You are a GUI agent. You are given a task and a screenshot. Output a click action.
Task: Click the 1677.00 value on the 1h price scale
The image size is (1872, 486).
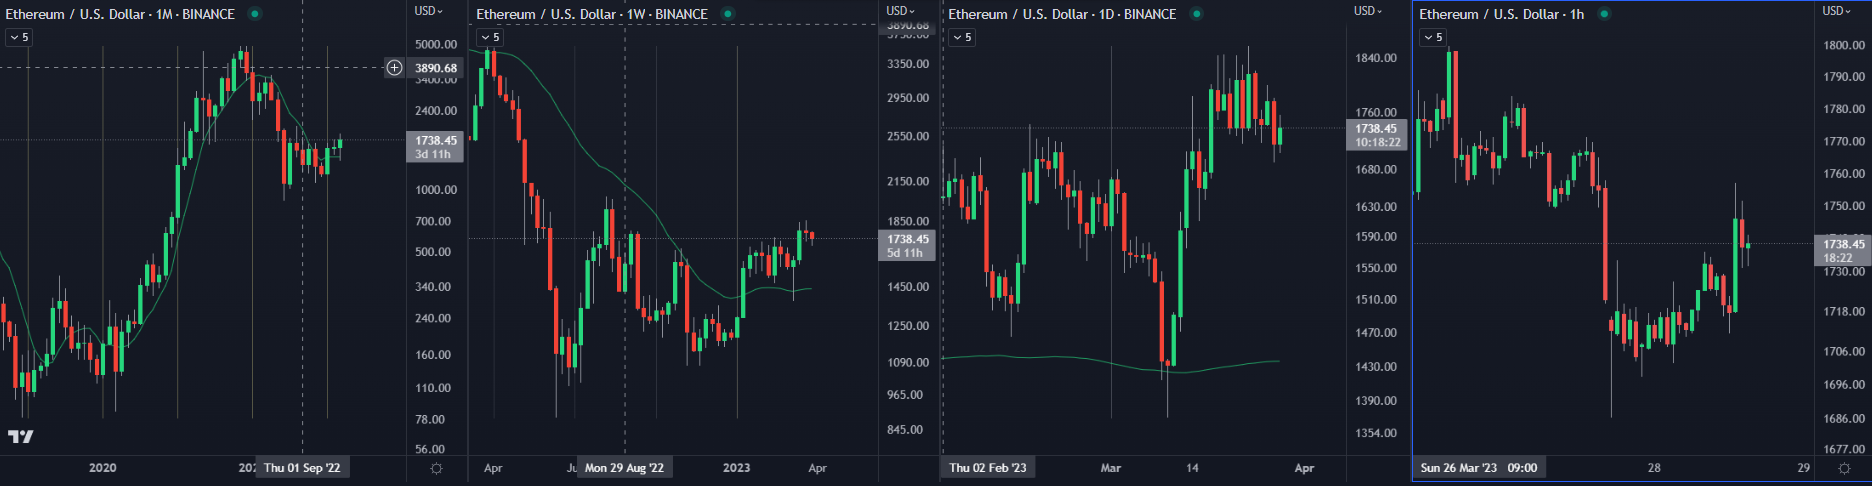1844,450
